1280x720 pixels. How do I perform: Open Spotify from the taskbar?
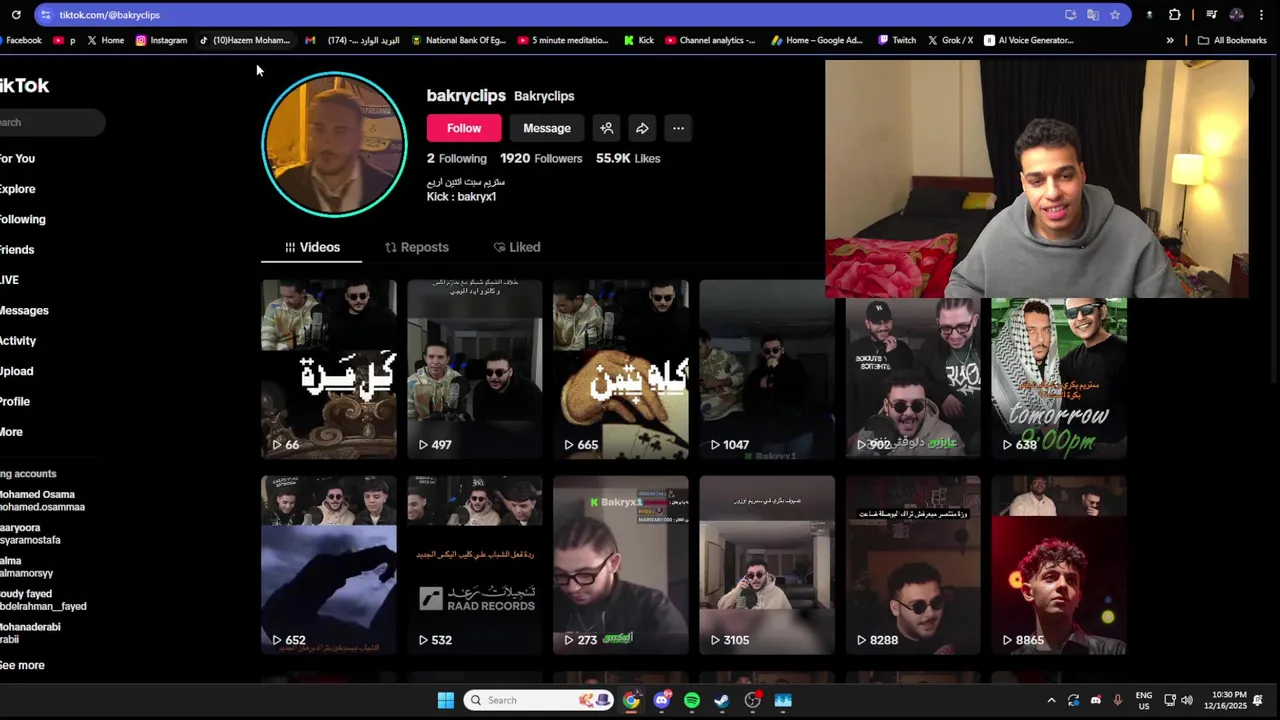692,700
